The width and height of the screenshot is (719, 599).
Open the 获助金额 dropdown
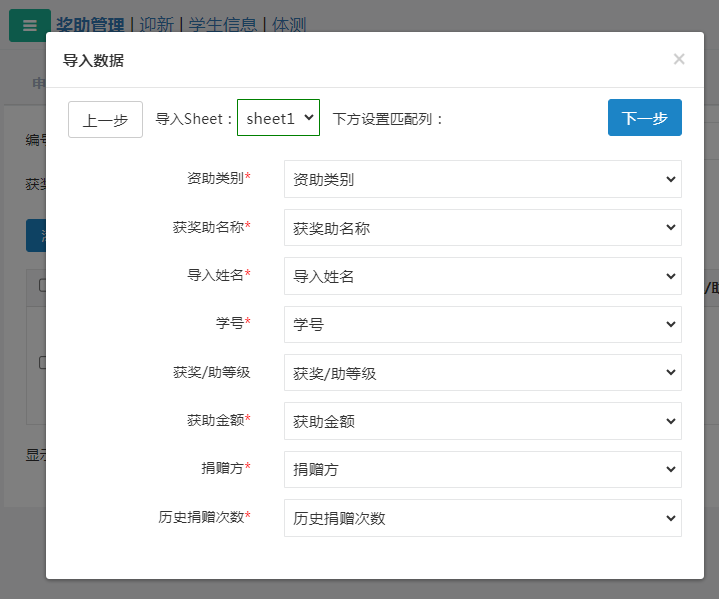coord(482,421)
